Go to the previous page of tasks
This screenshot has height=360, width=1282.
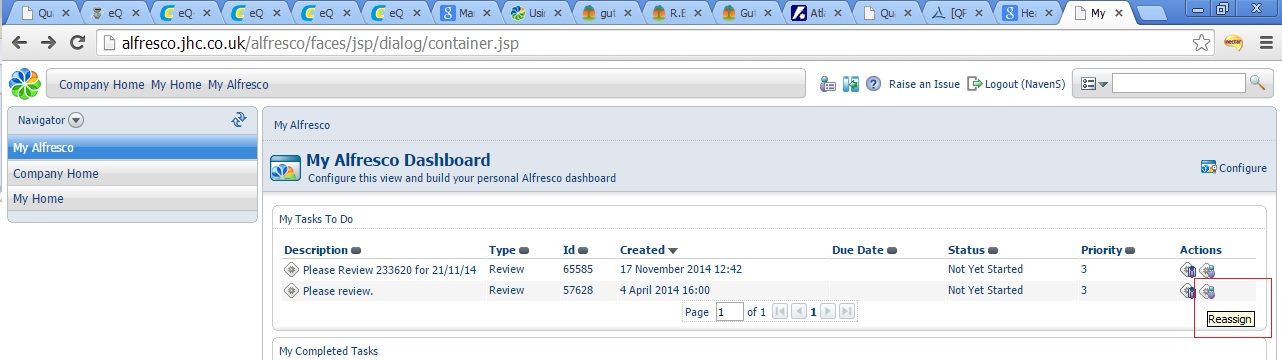click(799, 312)
